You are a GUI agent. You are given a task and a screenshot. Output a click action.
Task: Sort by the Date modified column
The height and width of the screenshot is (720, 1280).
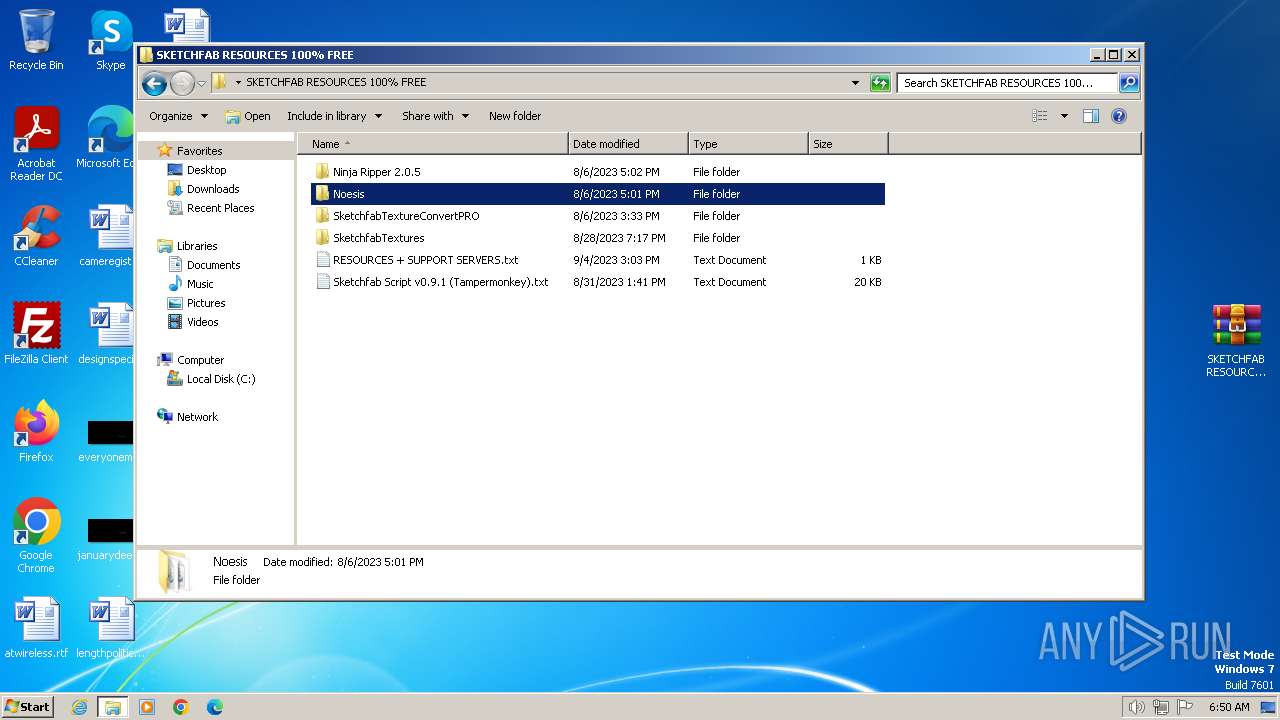[606, 144]
